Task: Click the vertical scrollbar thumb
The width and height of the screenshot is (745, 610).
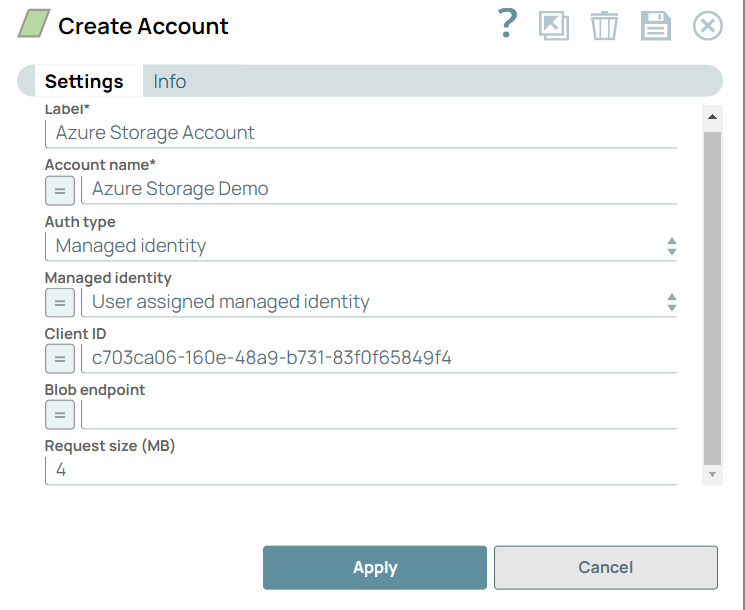Action: (x=712, y=290)
